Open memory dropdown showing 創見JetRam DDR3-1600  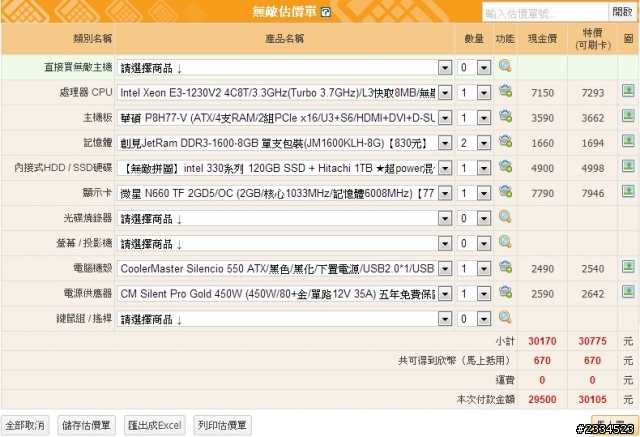coord(284,143)
